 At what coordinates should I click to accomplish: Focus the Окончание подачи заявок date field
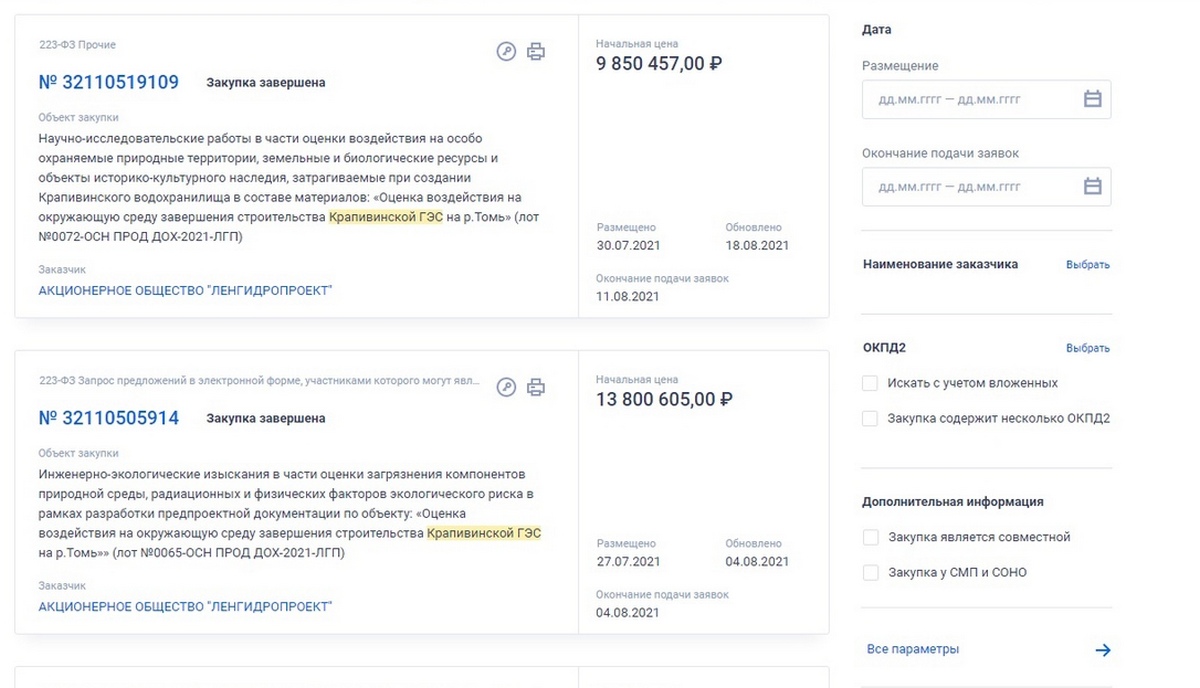click(x=986, y=187)
